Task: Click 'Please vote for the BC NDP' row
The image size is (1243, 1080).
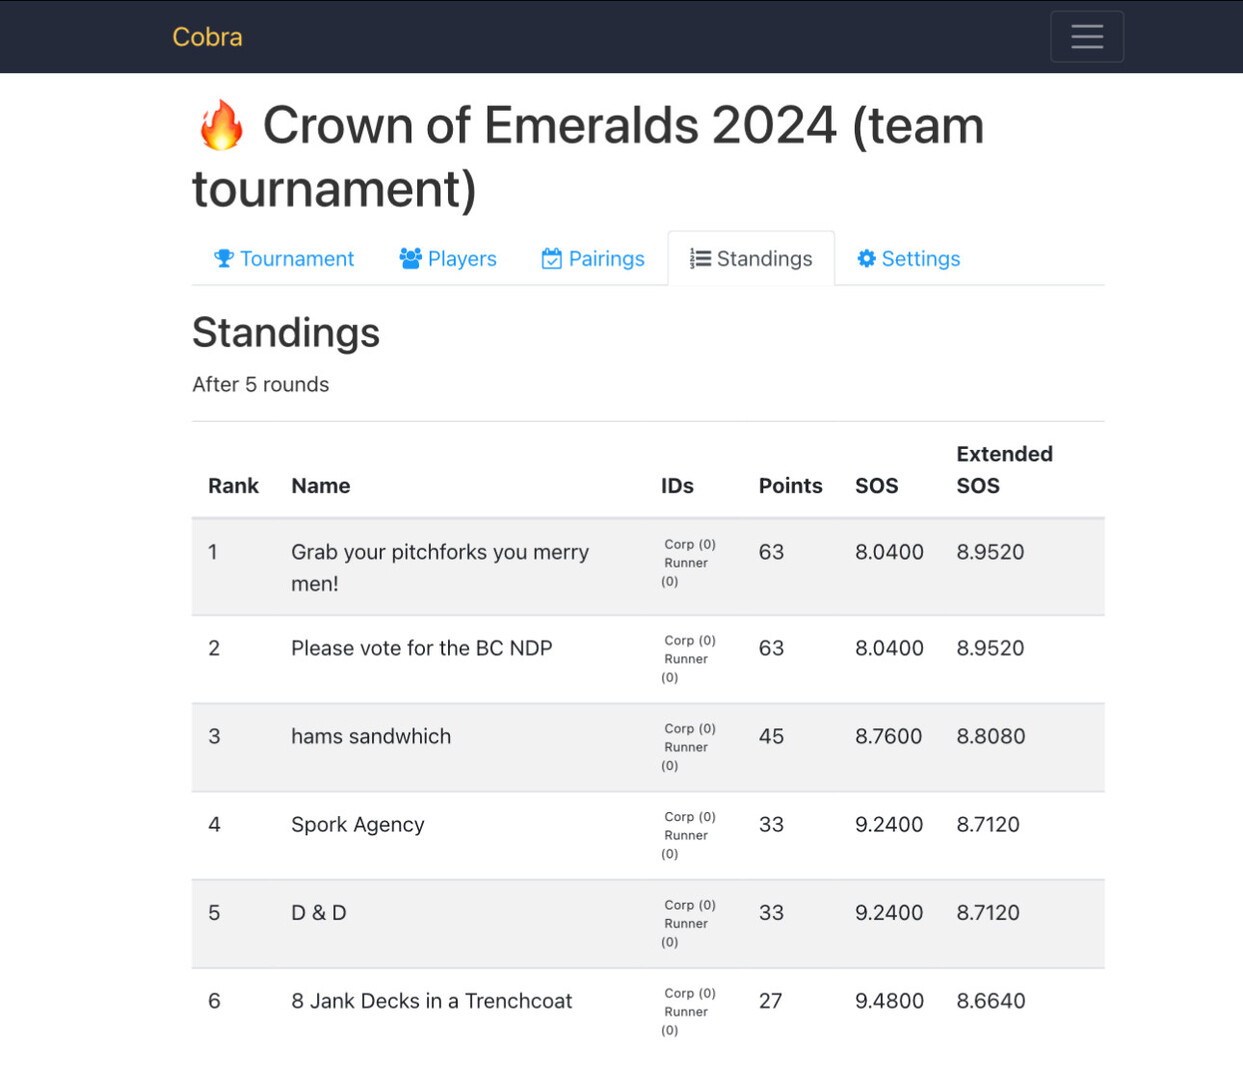Action: click(421, 649)
